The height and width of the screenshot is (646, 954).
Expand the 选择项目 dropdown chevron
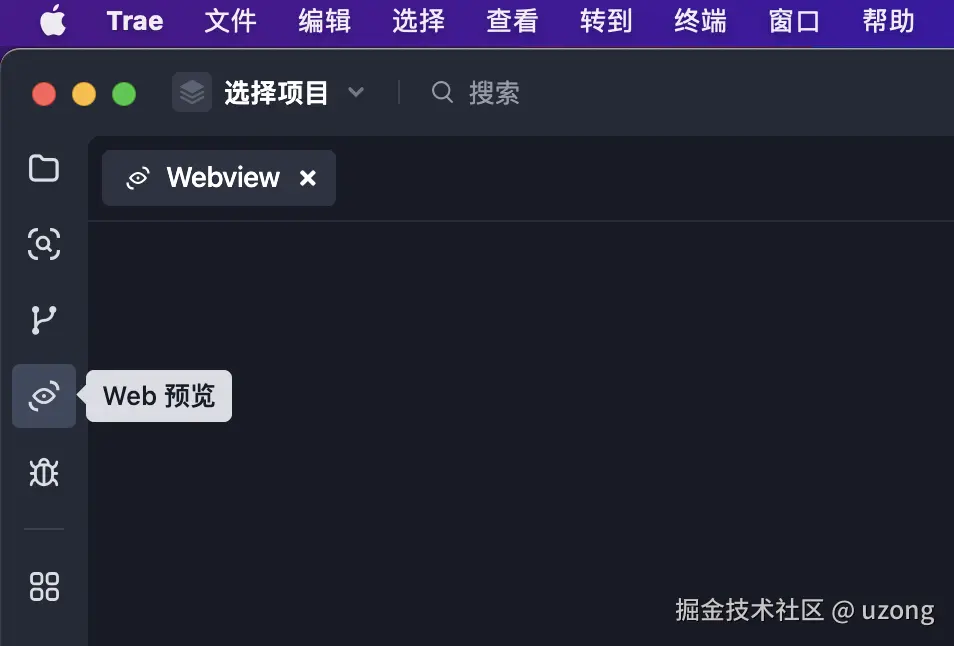click(356, 92)
